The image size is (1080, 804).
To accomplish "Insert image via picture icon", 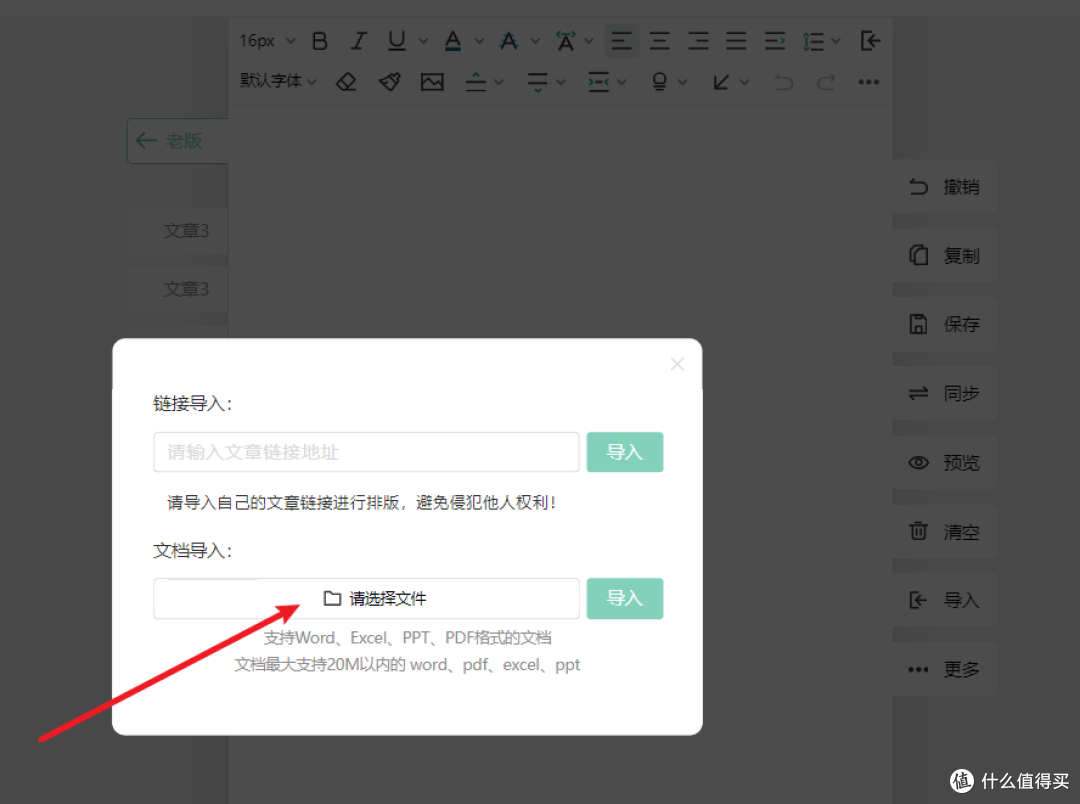I will 432,82.
